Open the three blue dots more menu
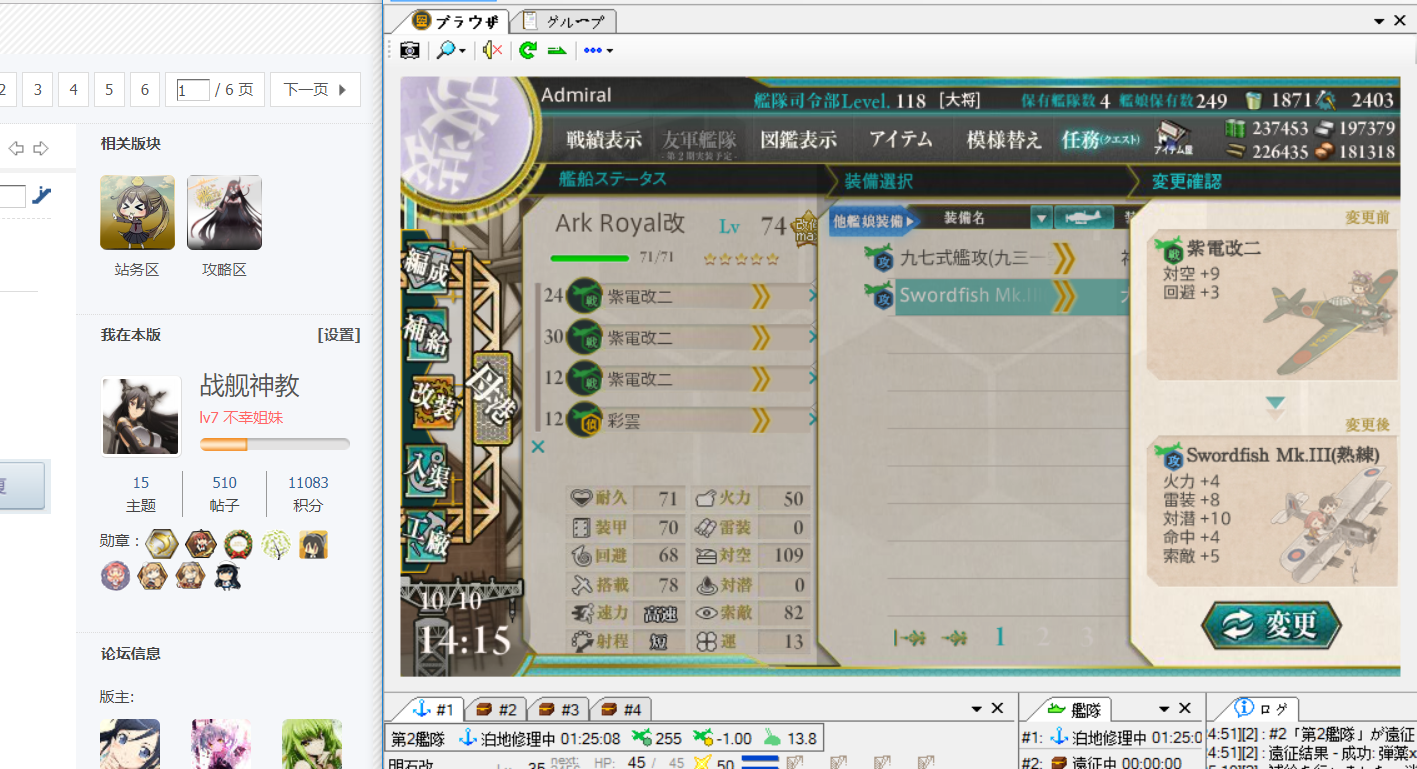 (593, 50)
